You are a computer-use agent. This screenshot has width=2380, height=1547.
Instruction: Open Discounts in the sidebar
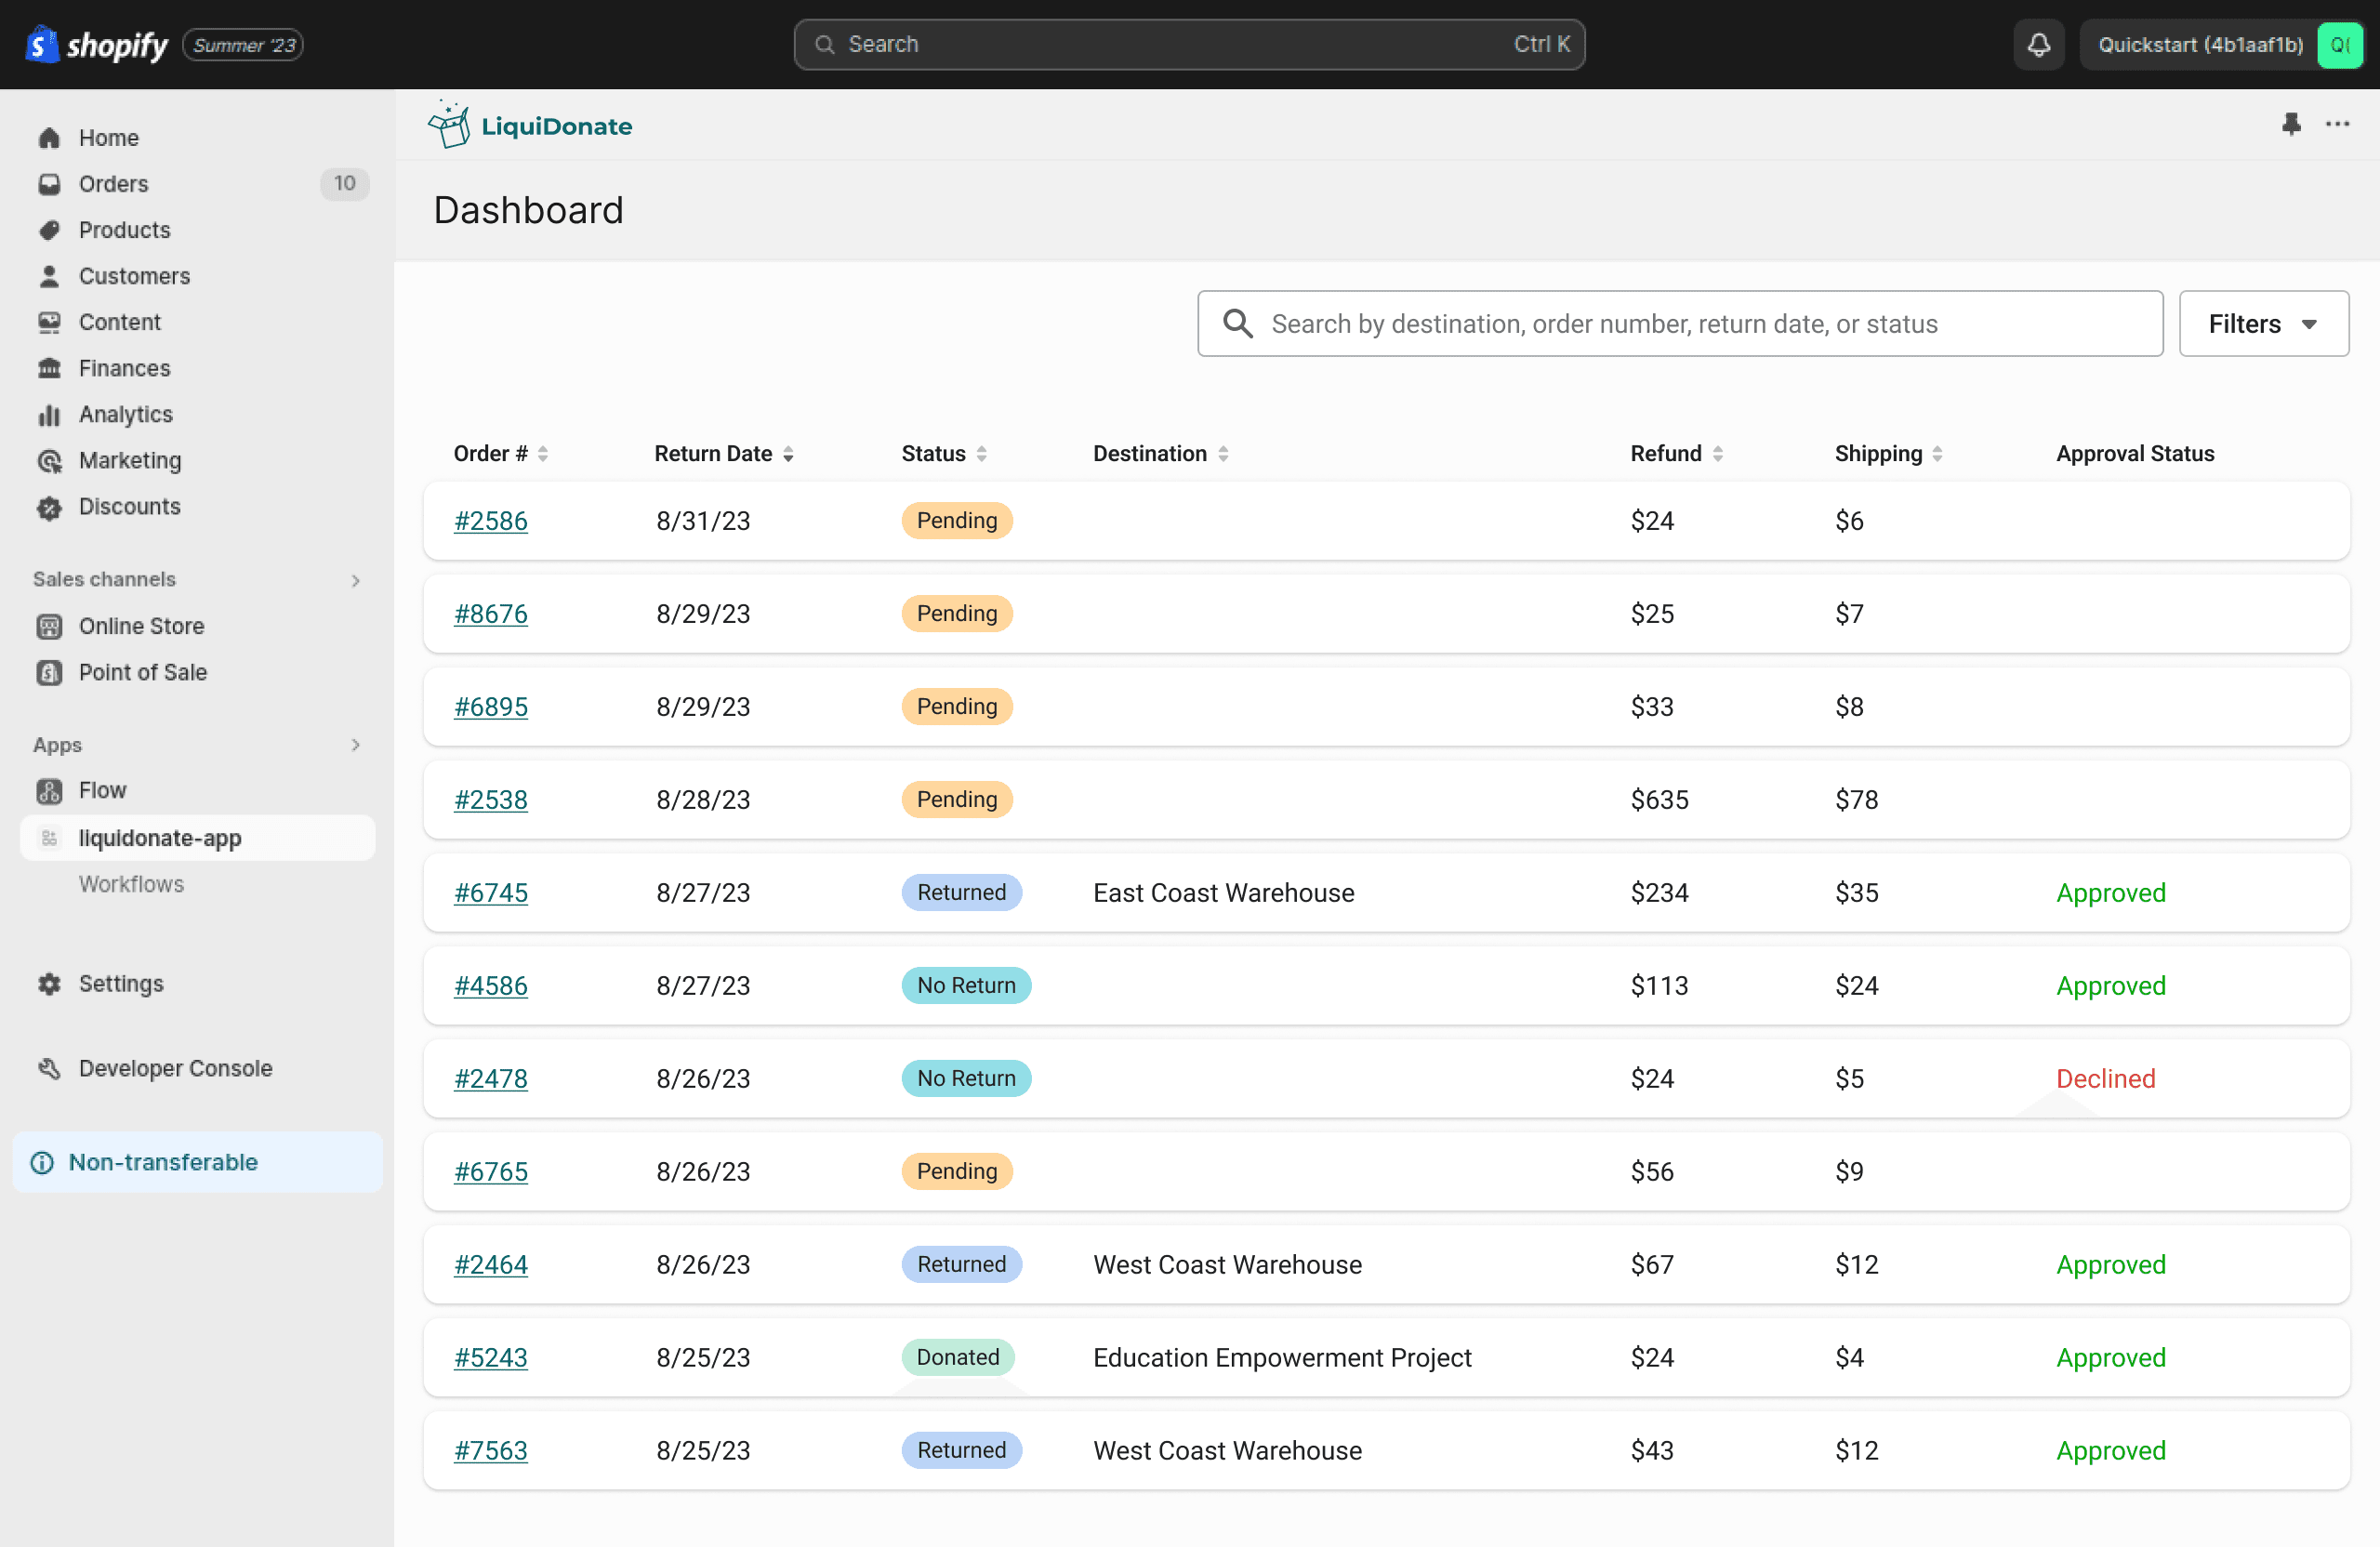(129, 506)
